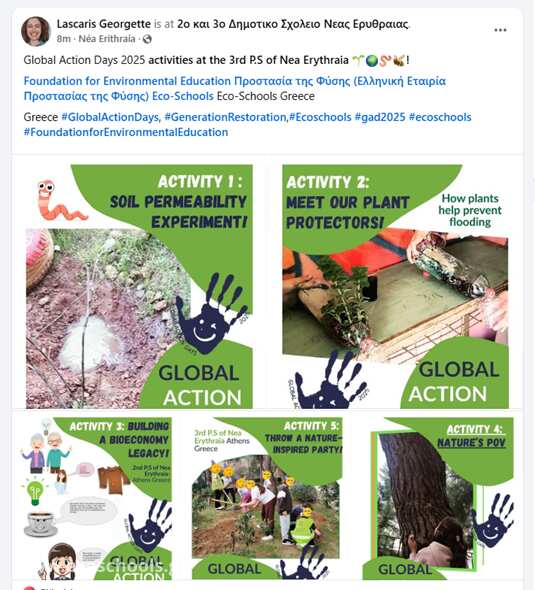Open the #GenerationRestoration hashtag
Screen dimensions: 535x590
tap(226, 117)
